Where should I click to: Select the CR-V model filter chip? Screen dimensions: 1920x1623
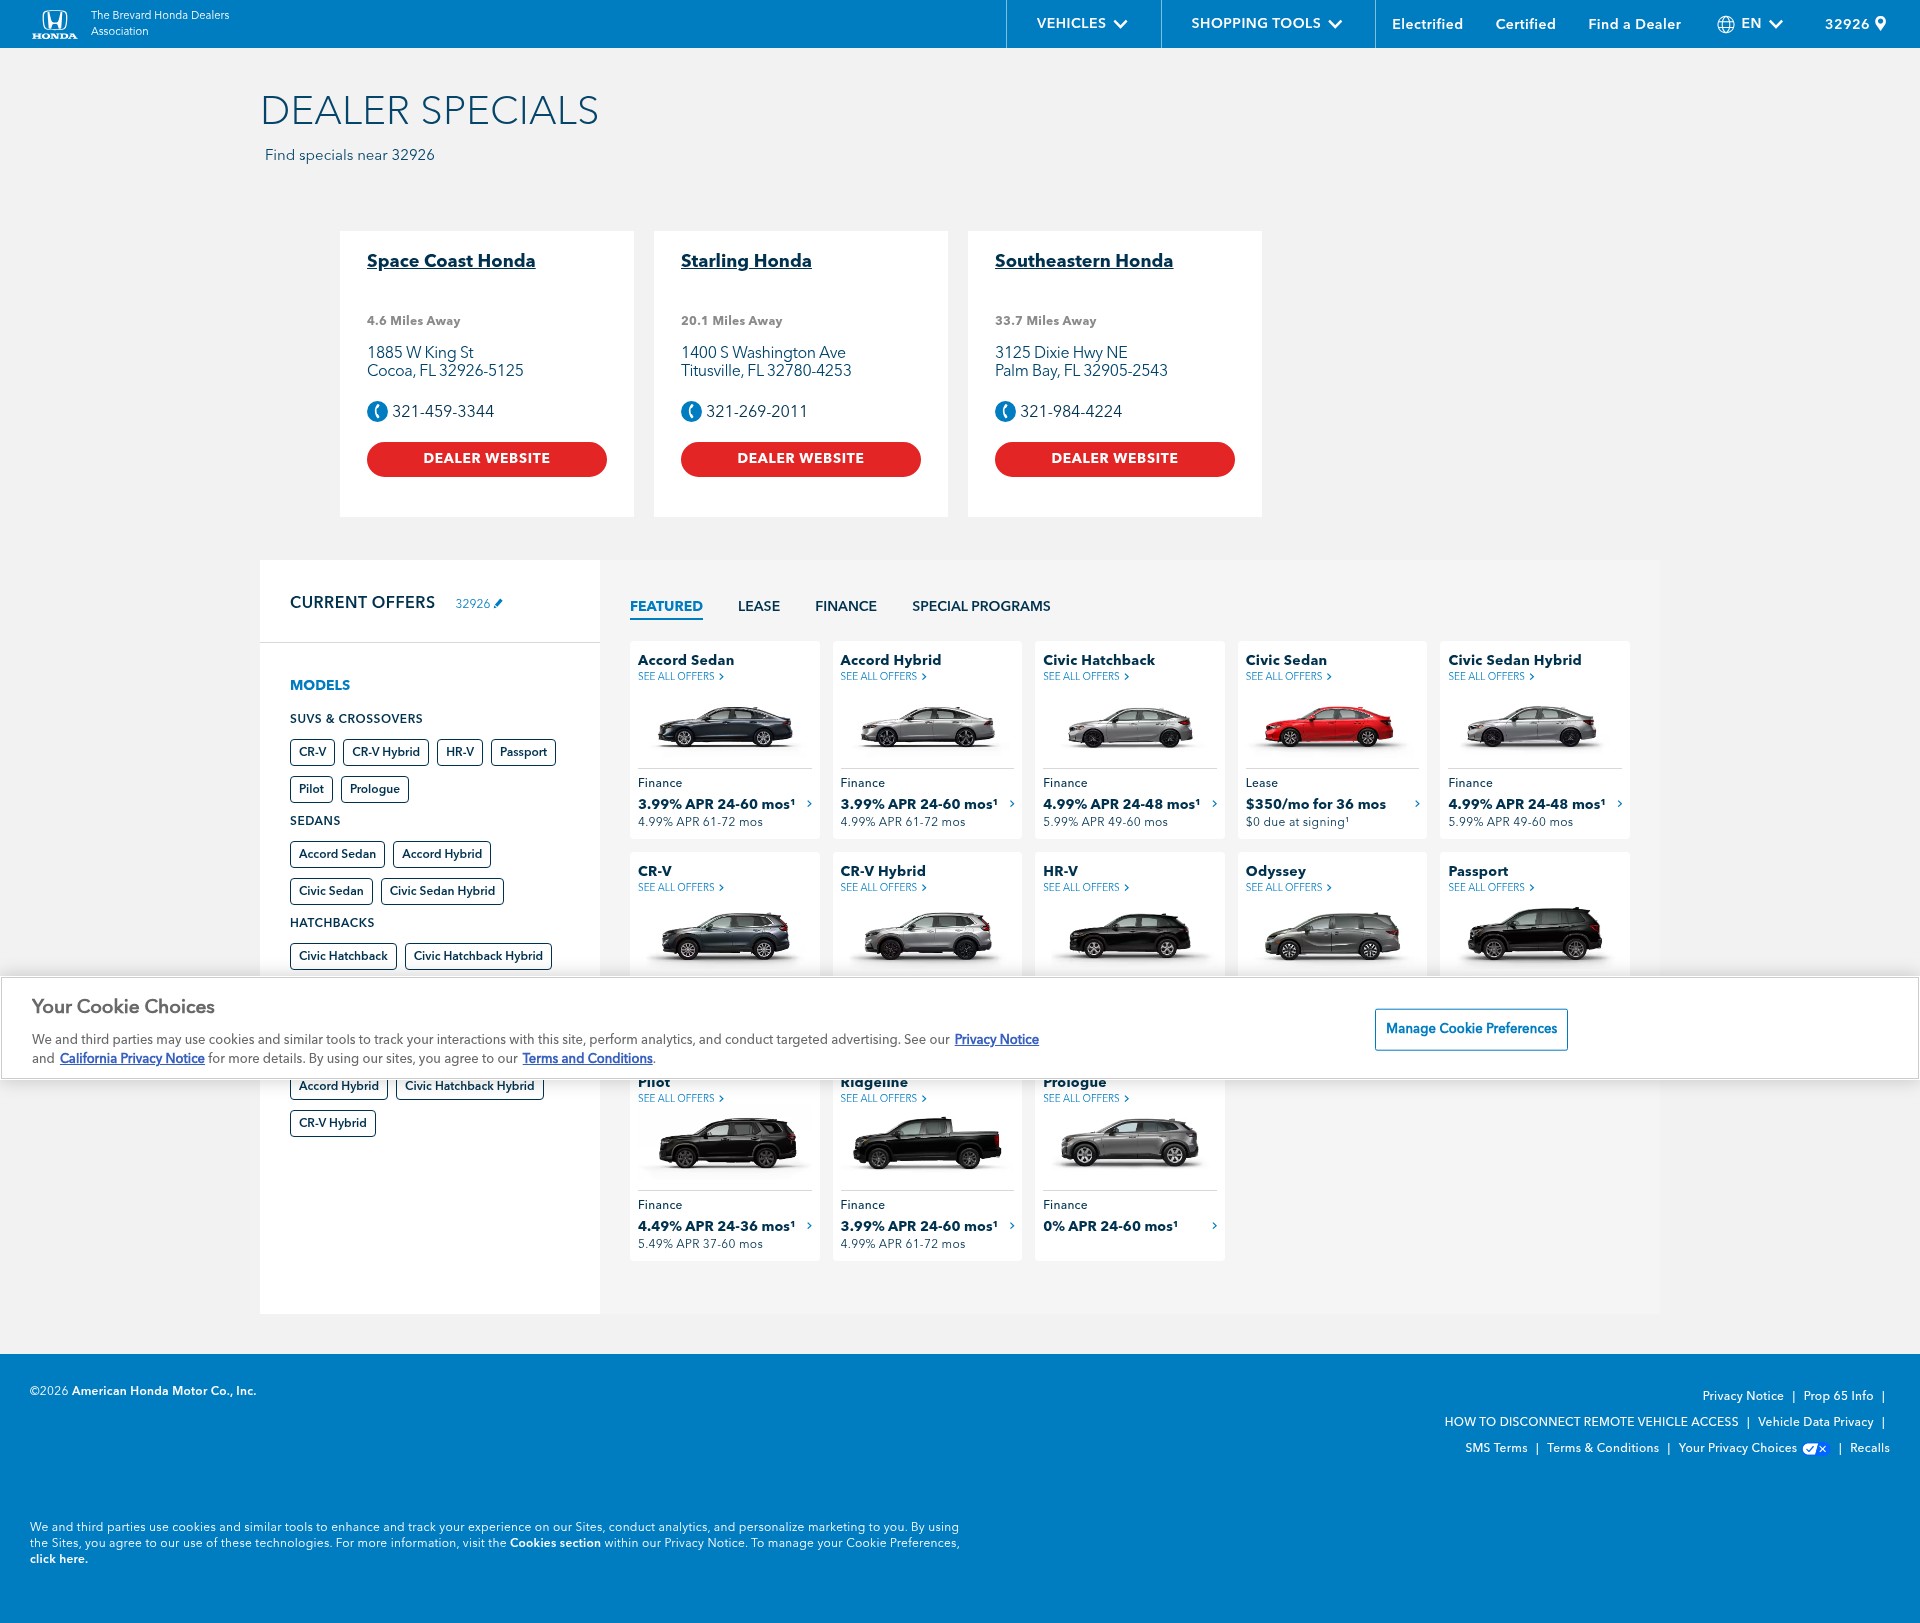click(312, 752)
